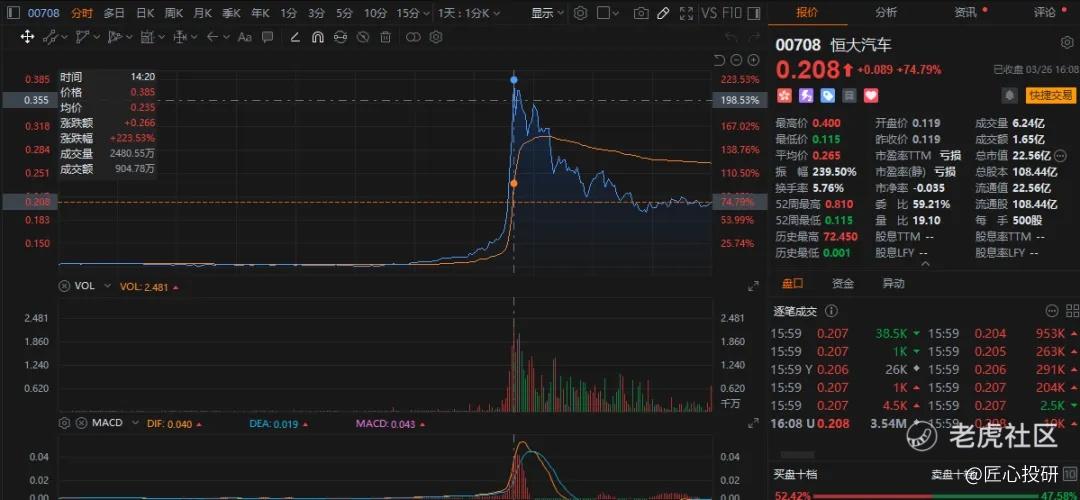Toggle the magnet snap mode
This screenshot has width=1080, height=500.
318,37
